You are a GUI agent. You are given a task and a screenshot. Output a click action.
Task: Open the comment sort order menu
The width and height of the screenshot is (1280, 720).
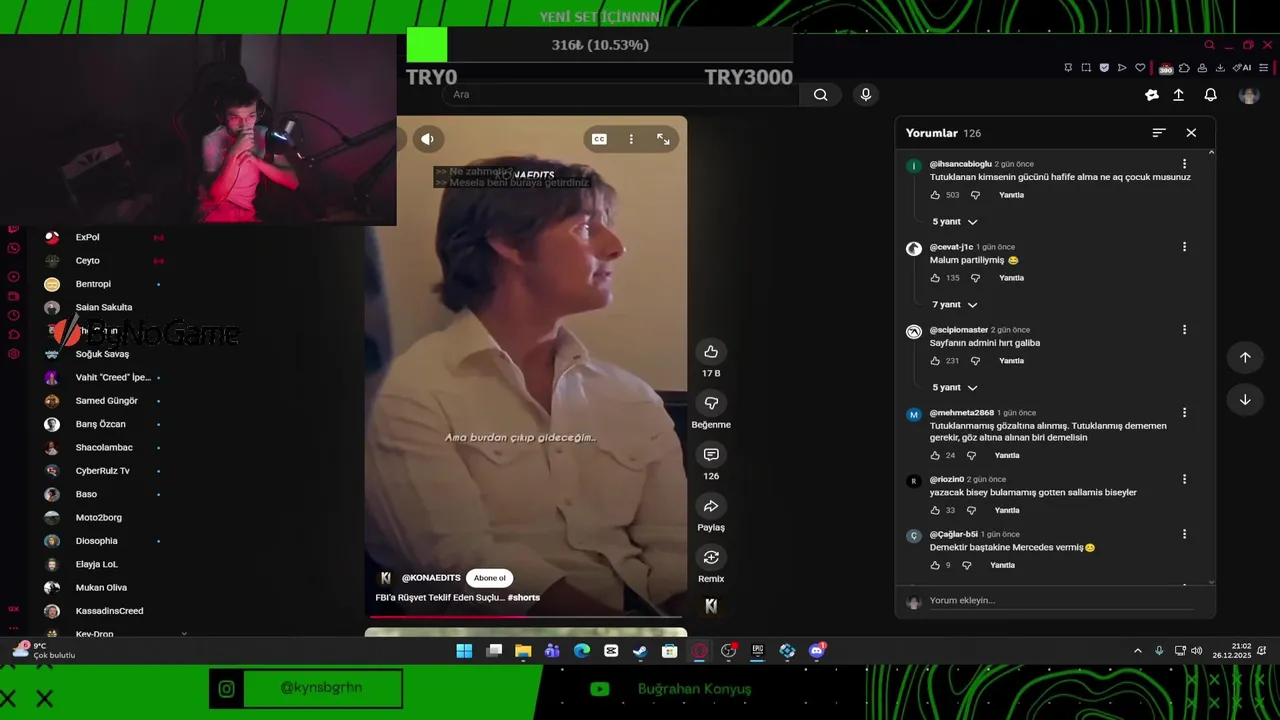[x=1159, y=133]
